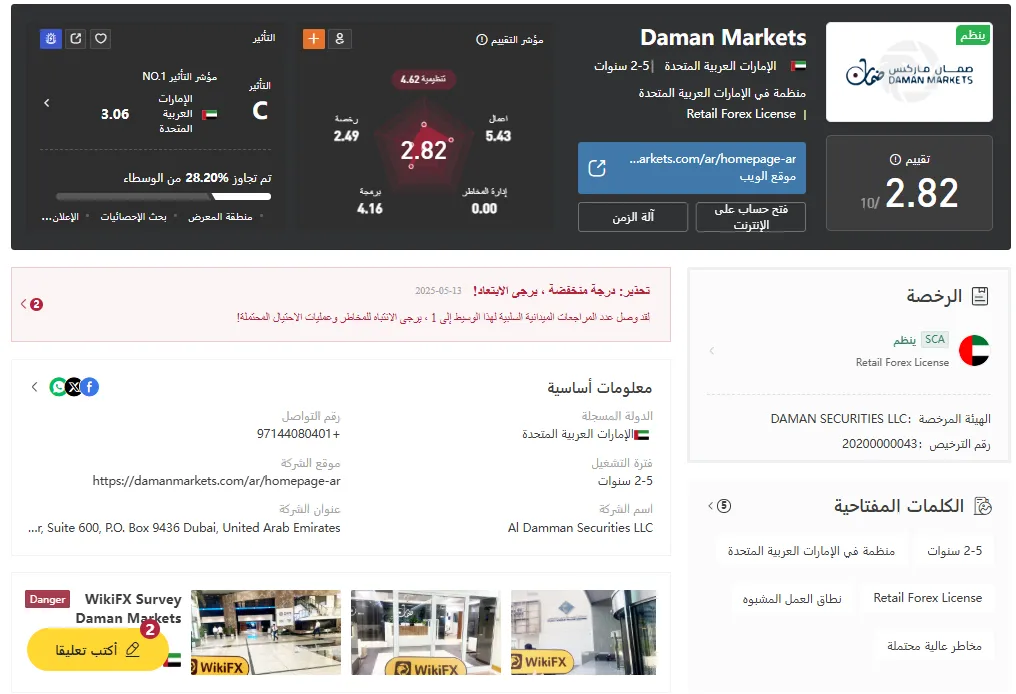Click the person profile icon beside plus

pyautogui.click(x=340, y=39)
